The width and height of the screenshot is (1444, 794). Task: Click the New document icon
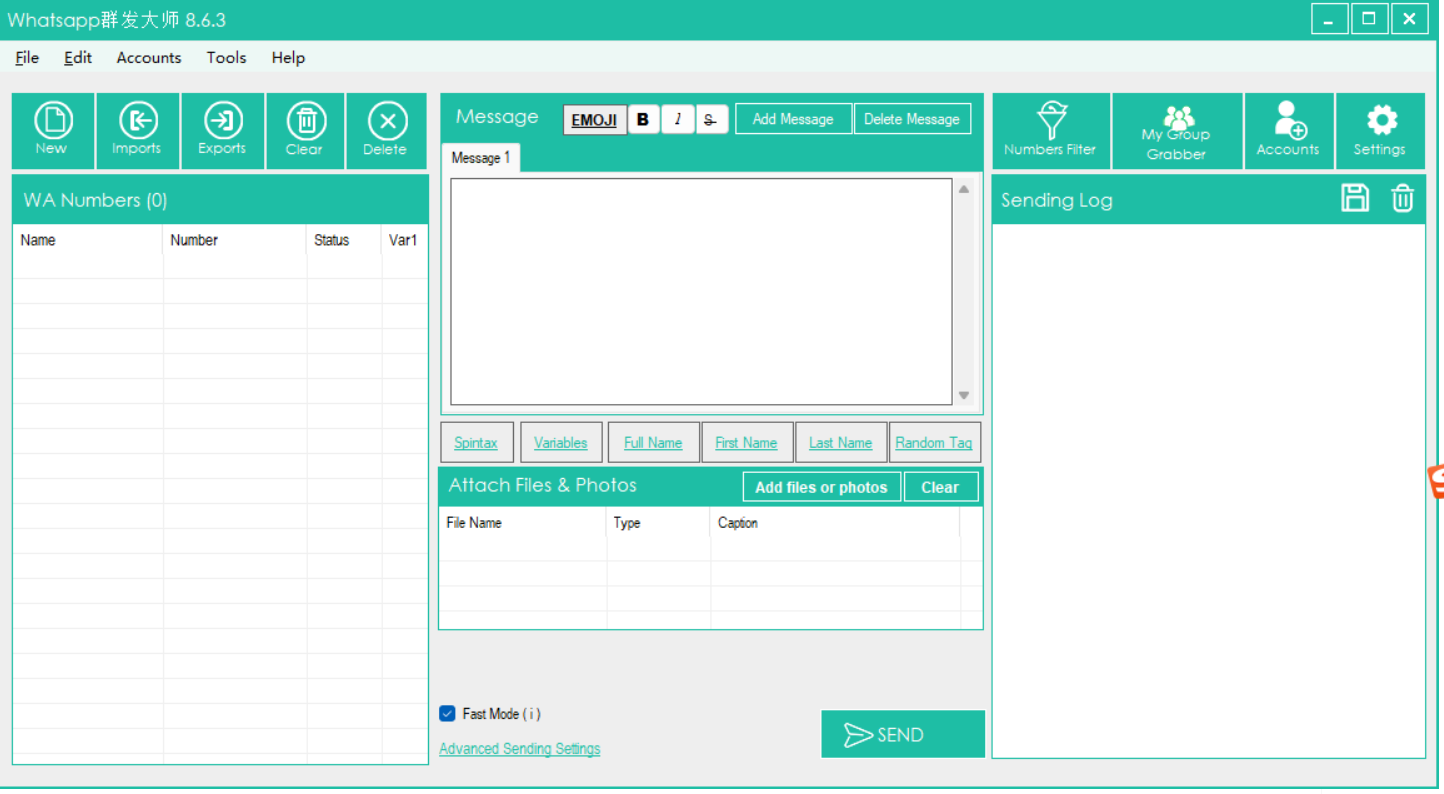click(53, 122)
